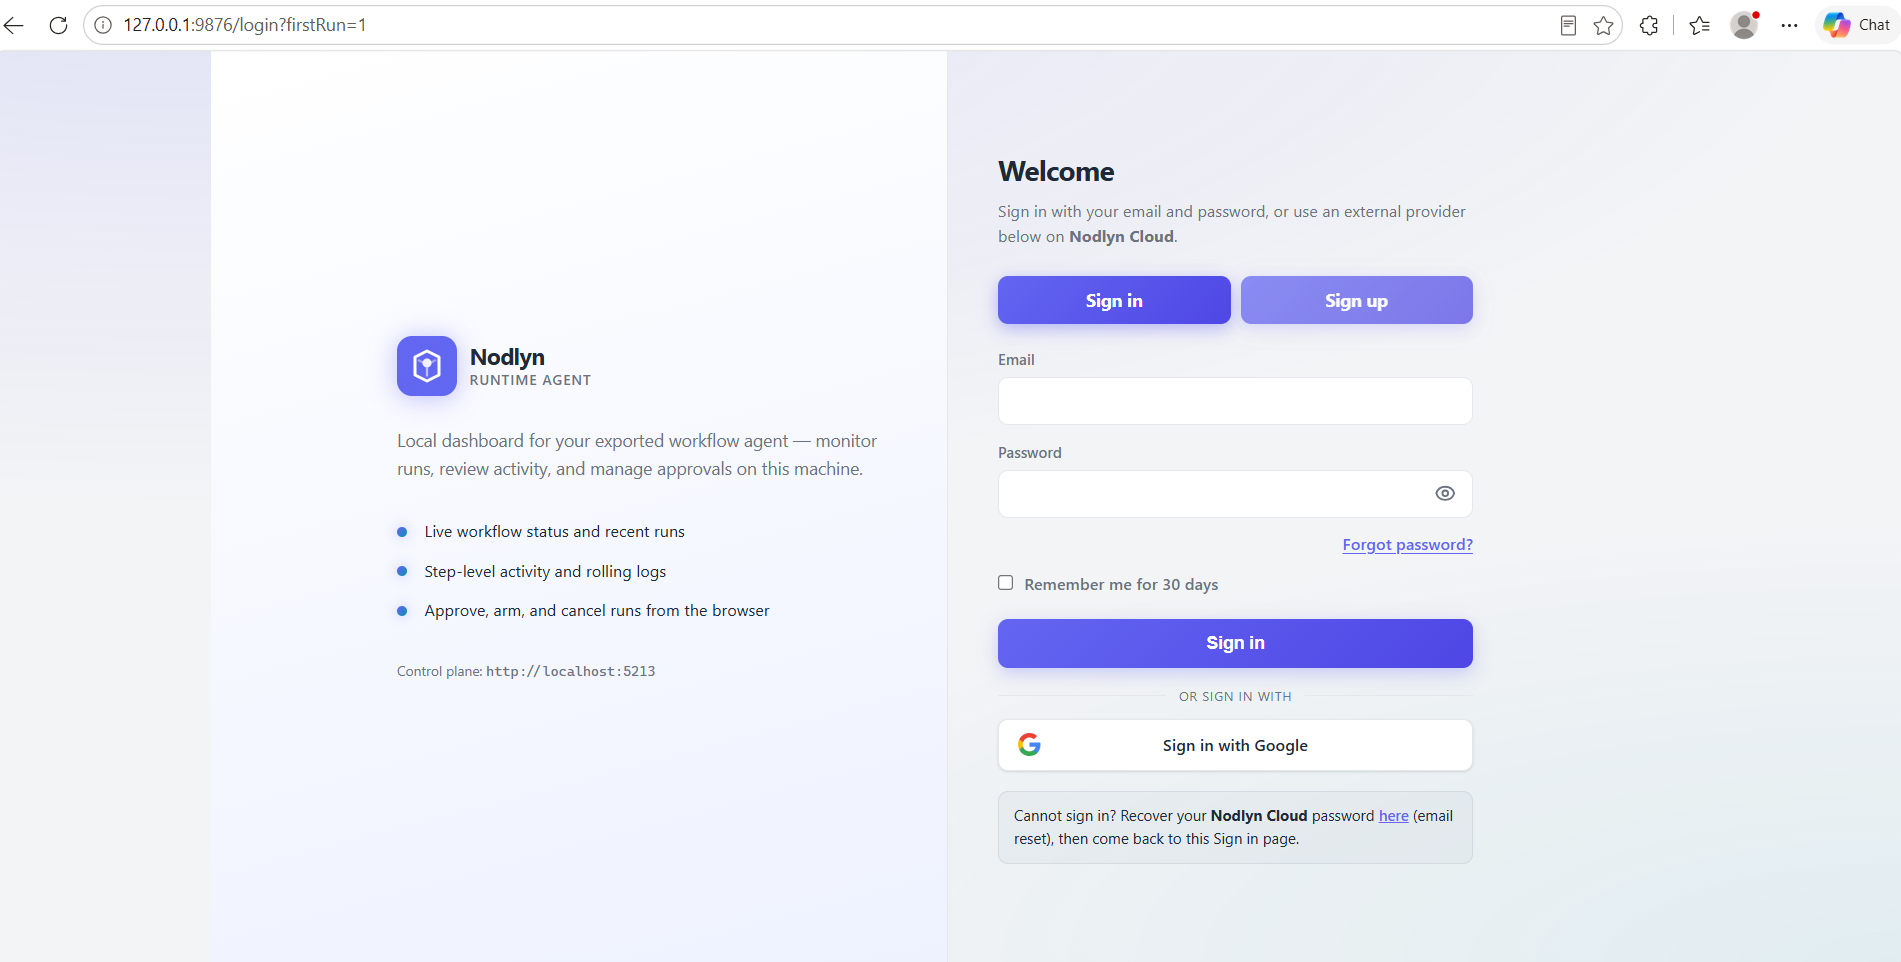Screen dimensions: 1901x962
Task: Click the browser back arrow
Action: pyautogui.click(x=14, y=25)
